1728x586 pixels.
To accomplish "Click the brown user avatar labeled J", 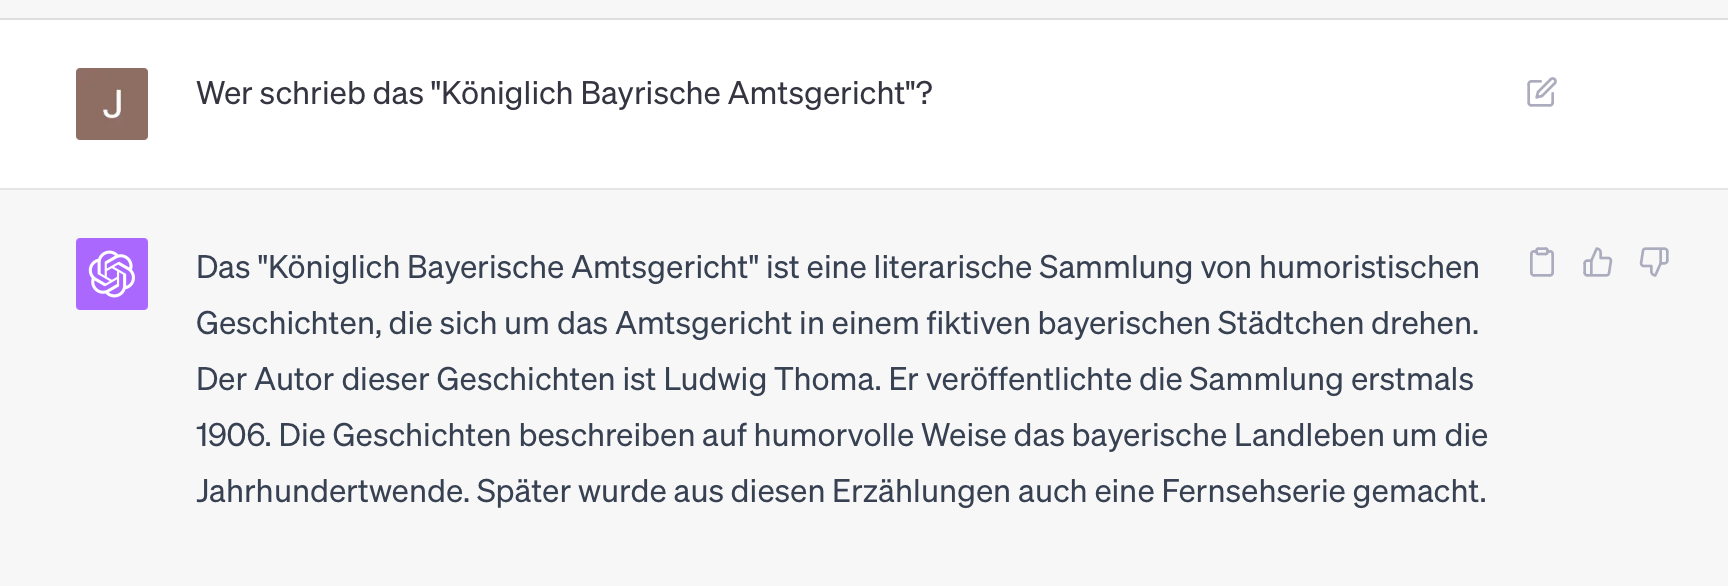I will point(111,103).
